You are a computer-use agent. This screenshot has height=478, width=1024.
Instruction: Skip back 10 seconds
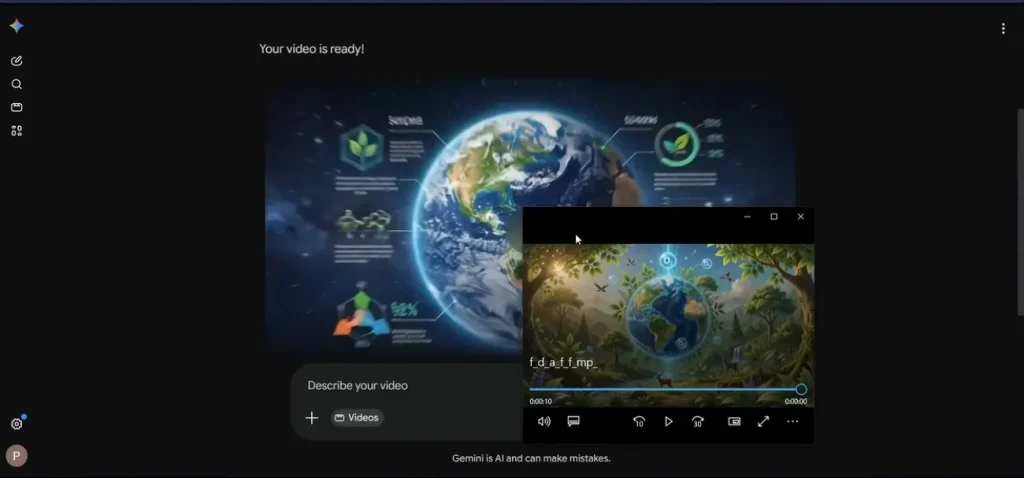tap(639, 422)
